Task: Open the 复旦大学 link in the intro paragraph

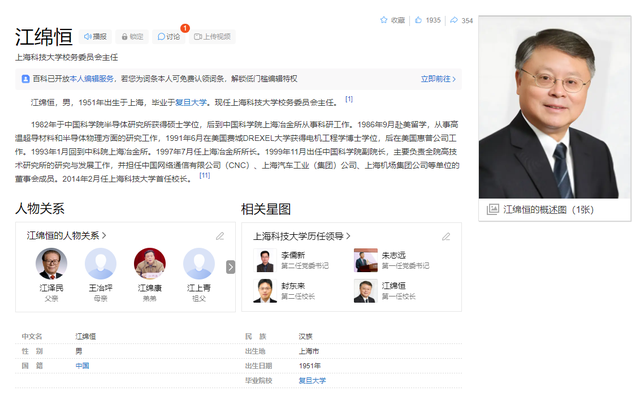Action: tap(191, 102)
